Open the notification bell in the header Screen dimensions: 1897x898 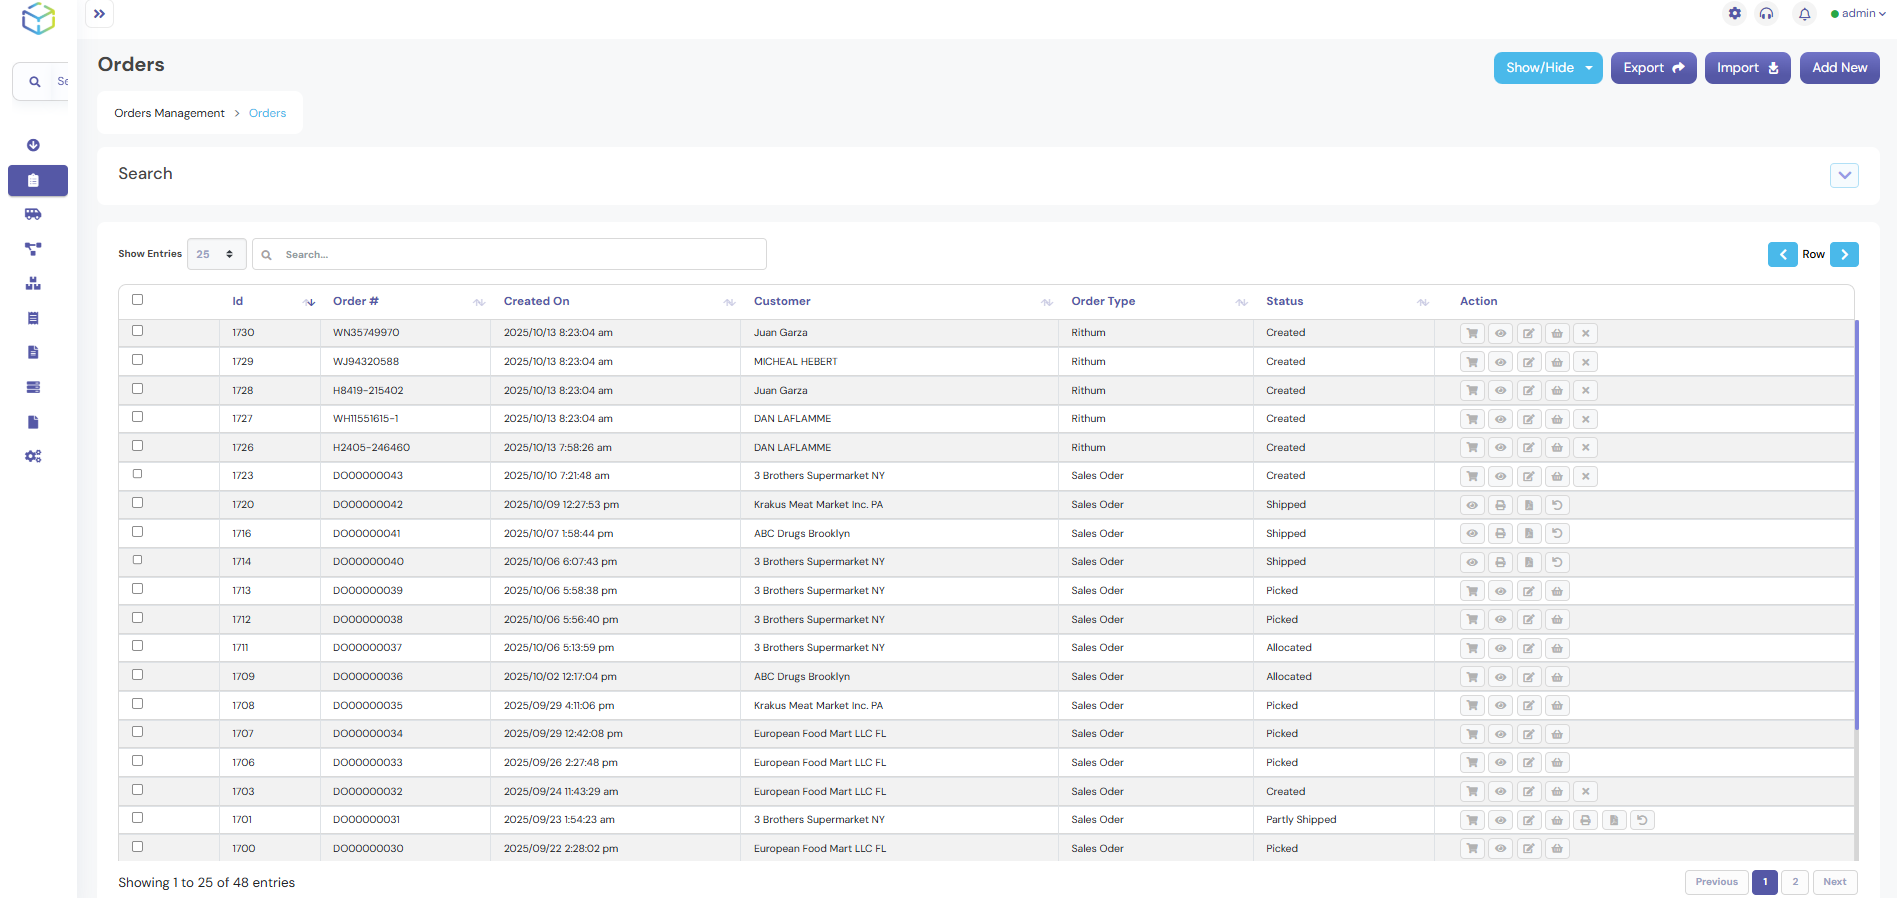click(1804, 14)
